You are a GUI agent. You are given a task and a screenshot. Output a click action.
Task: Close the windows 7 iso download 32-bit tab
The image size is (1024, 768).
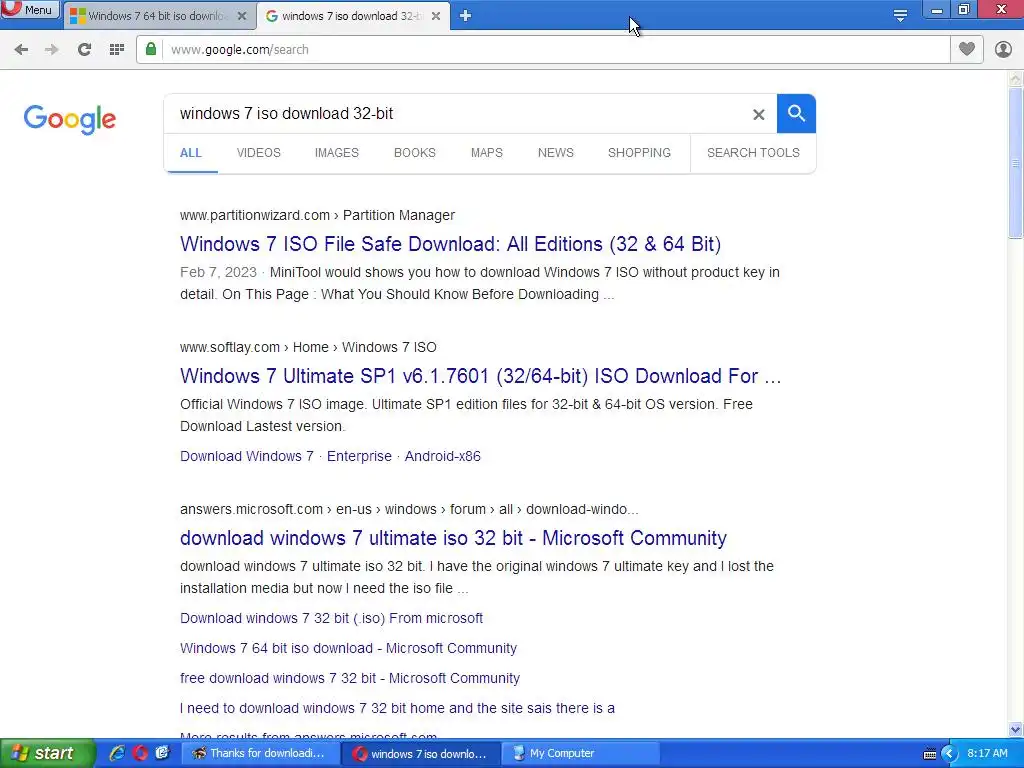coord(436,16)
